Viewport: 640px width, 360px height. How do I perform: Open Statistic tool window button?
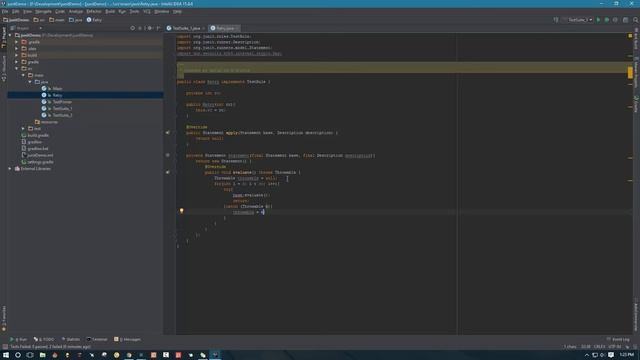coord(71,339)
